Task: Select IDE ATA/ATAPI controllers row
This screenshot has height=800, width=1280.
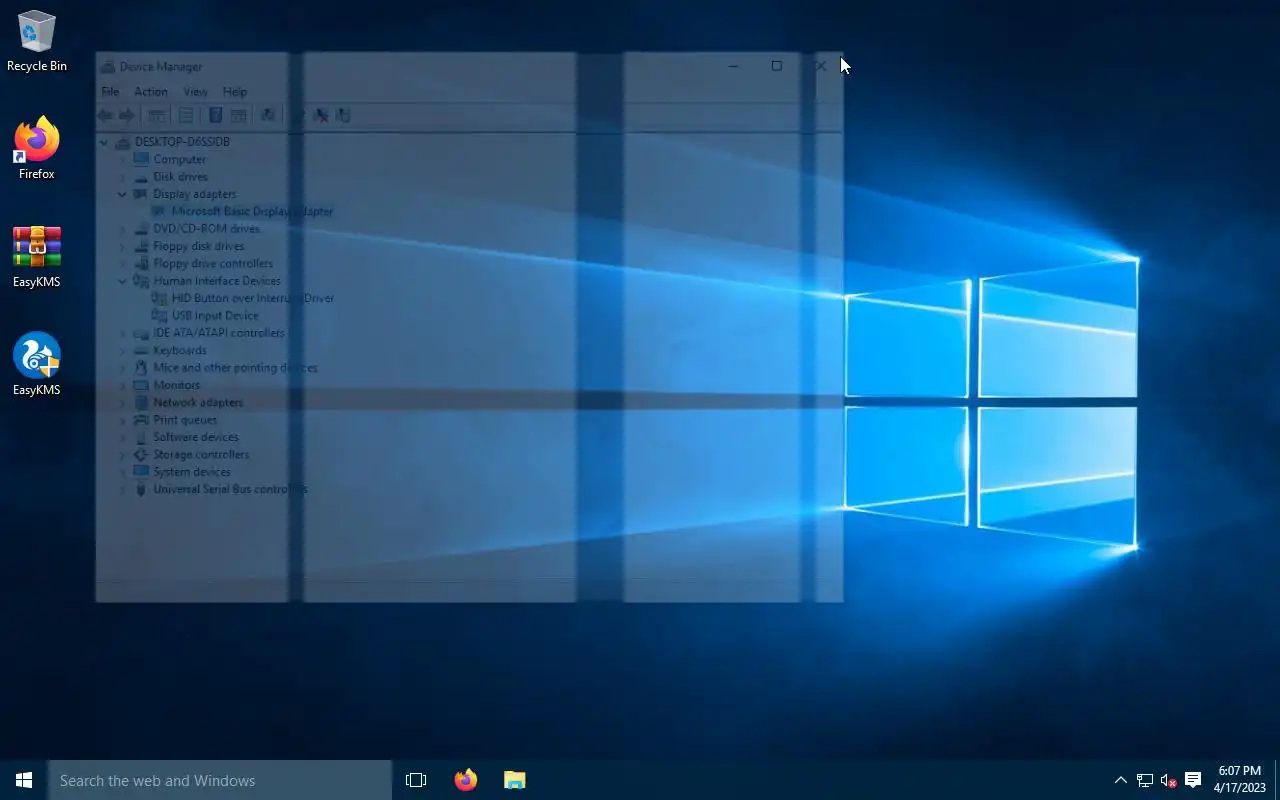Action: pyautogui.click(x=218, y=333)
